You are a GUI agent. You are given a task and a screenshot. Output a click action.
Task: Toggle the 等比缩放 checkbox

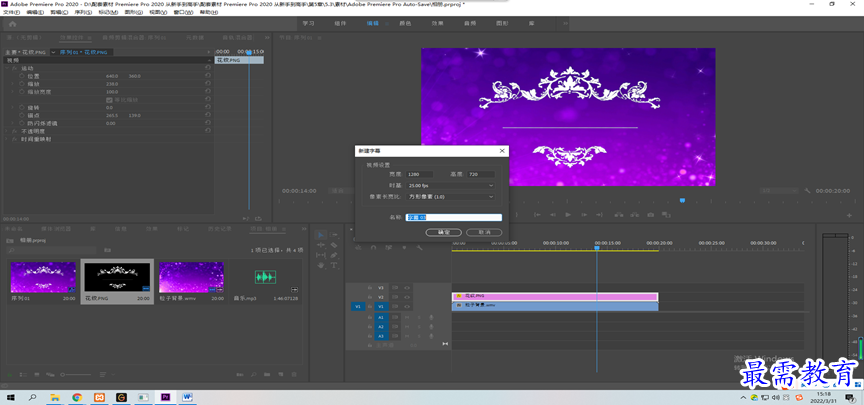pos(109,100)
